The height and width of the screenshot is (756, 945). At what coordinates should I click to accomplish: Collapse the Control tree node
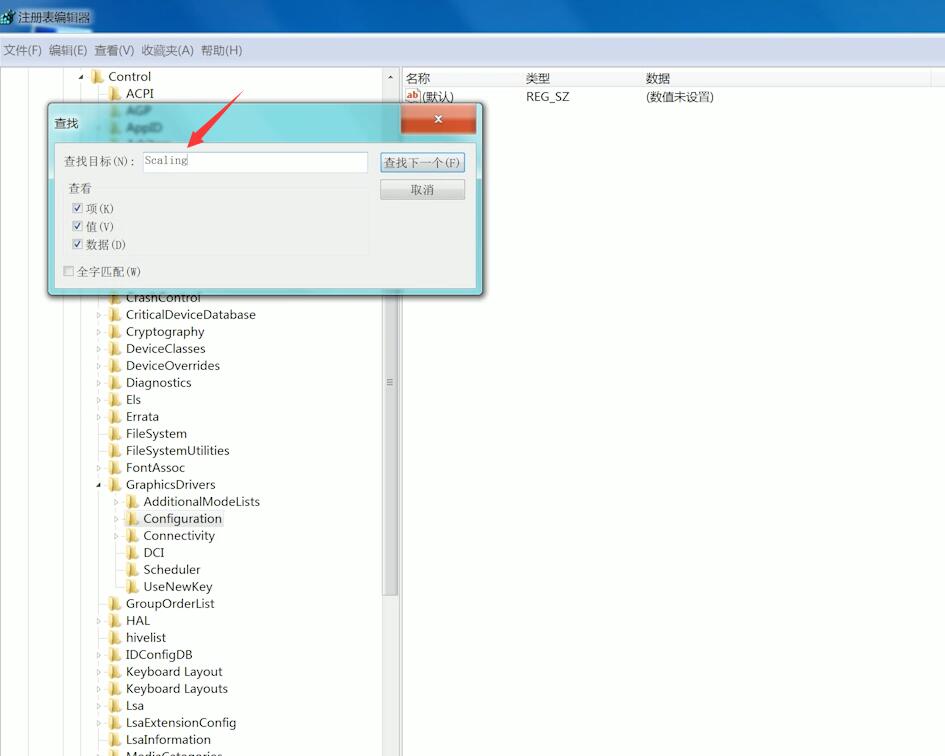click(x=81, y=77)
